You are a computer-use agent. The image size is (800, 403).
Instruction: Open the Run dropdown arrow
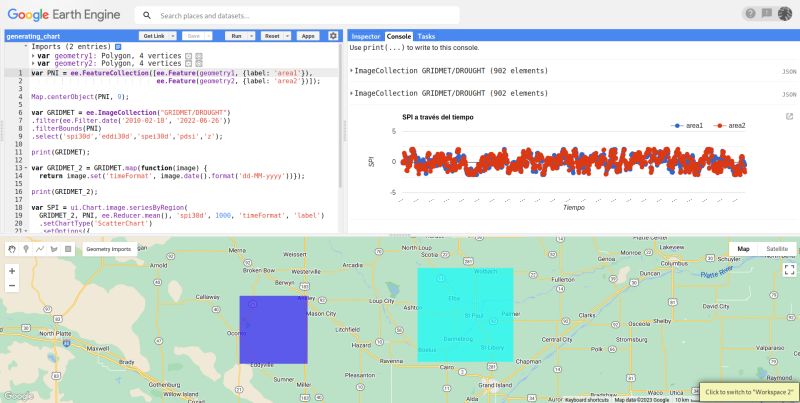coord(251,36)
